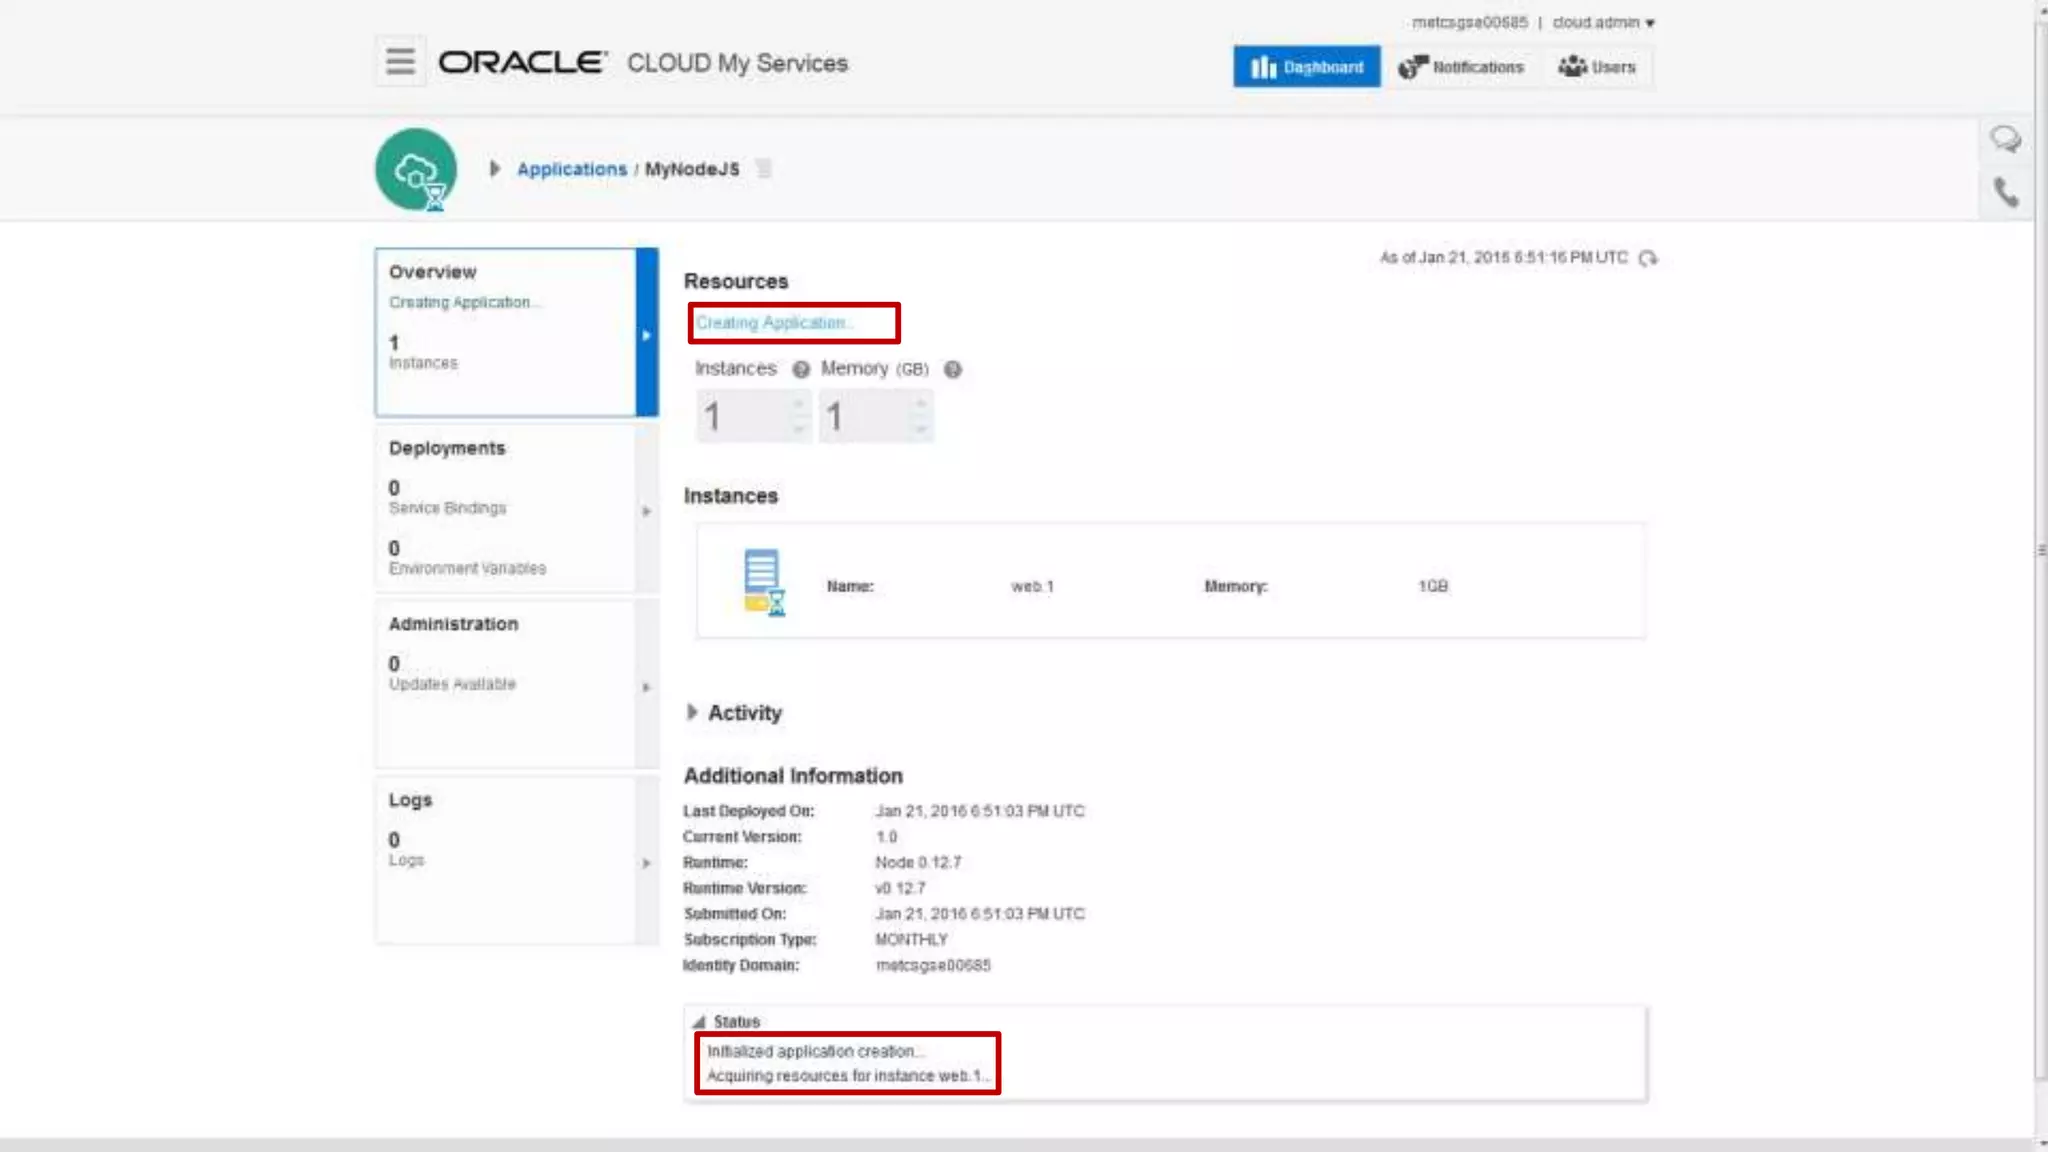Click the Creating Application status link

[773, 323]
